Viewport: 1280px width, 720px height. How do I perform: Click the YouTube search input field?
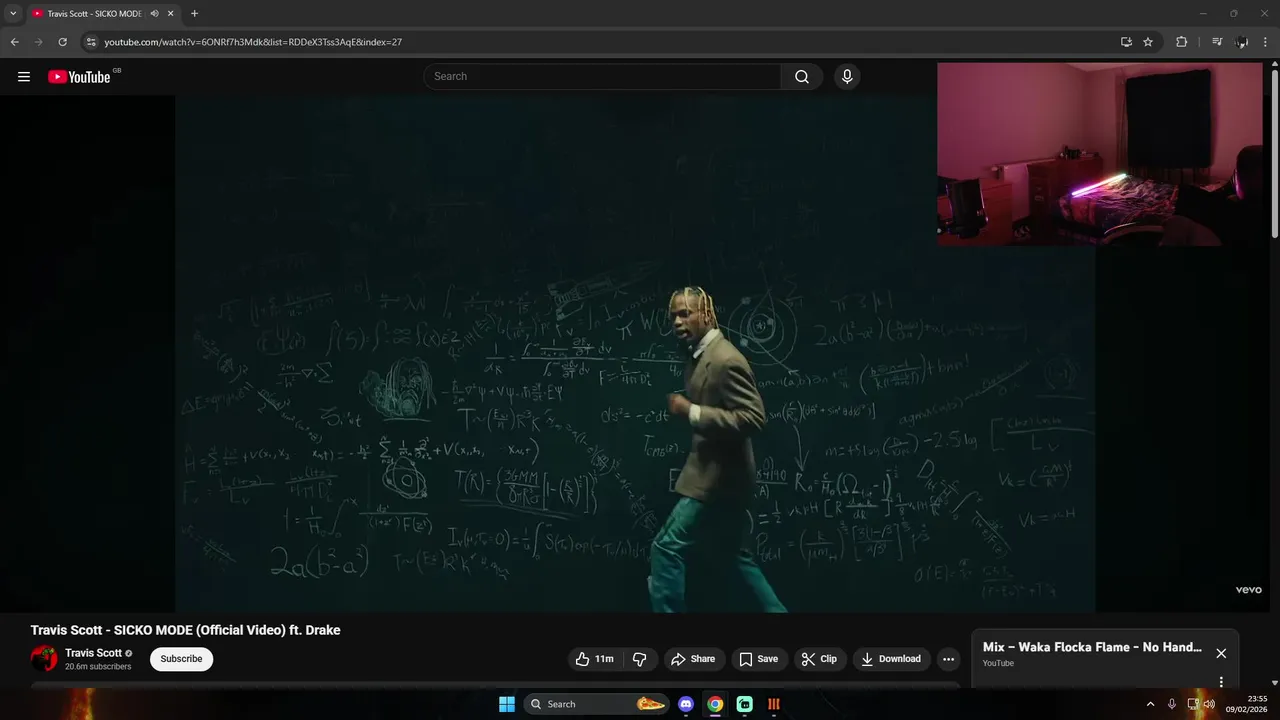pyautogui.click(x=602, y=77)
